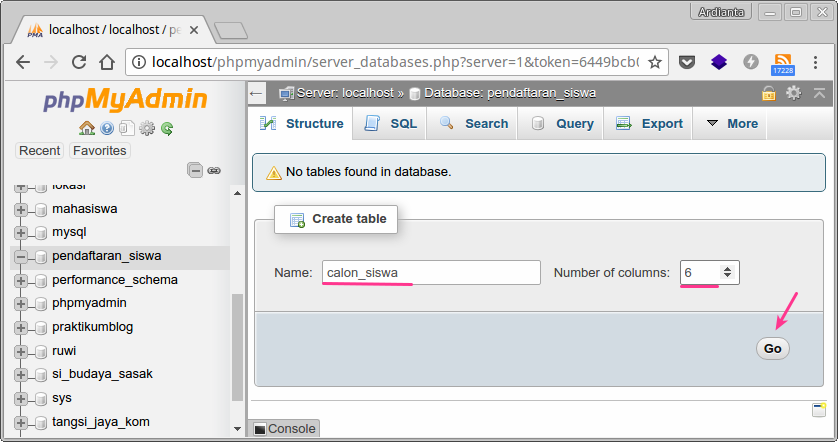This screenshot has width=838, height=442.
Task: Open page settings gear in top bar
Action: click(x=794, y=93)
